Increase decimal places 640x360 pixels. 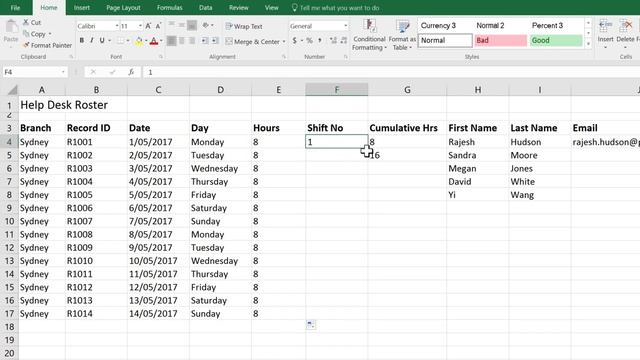[333, 40]
